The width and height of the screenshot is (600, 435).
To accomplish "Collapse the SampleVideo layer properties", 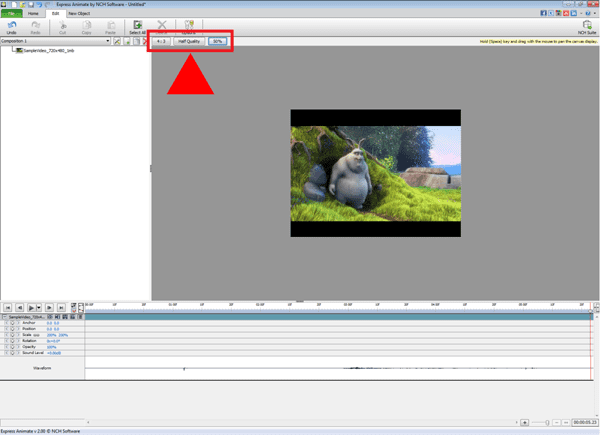I will click(x=5, y=317).
